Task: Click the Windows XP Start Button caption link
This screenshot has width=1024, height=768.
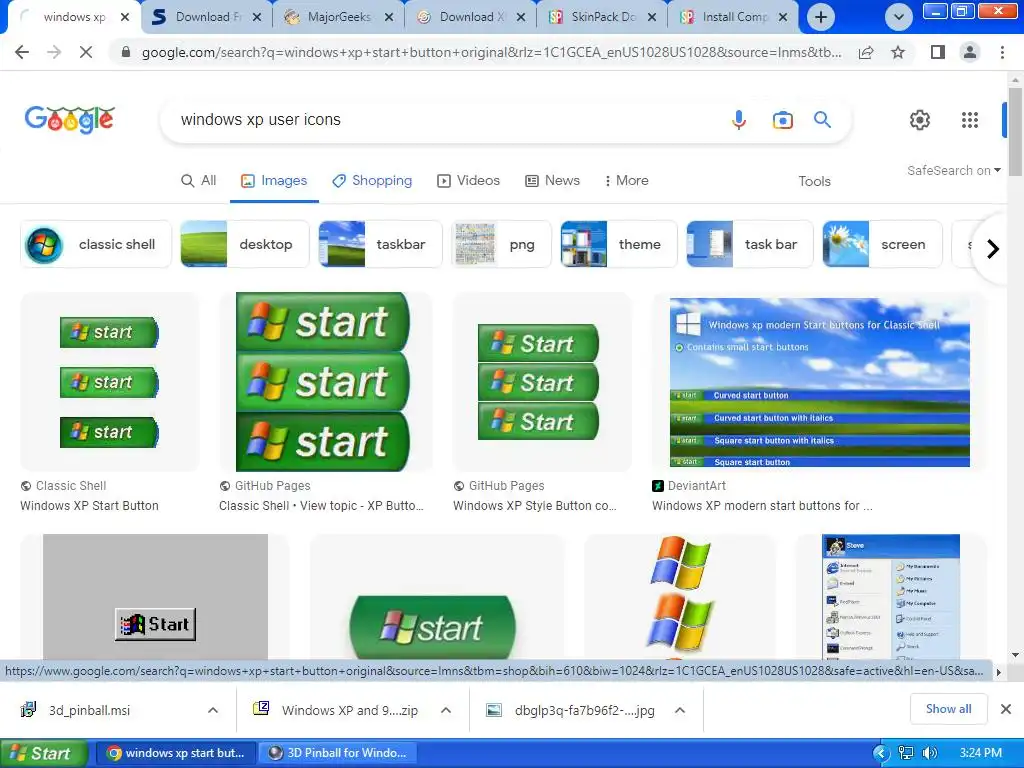Action: pos(89,505)
